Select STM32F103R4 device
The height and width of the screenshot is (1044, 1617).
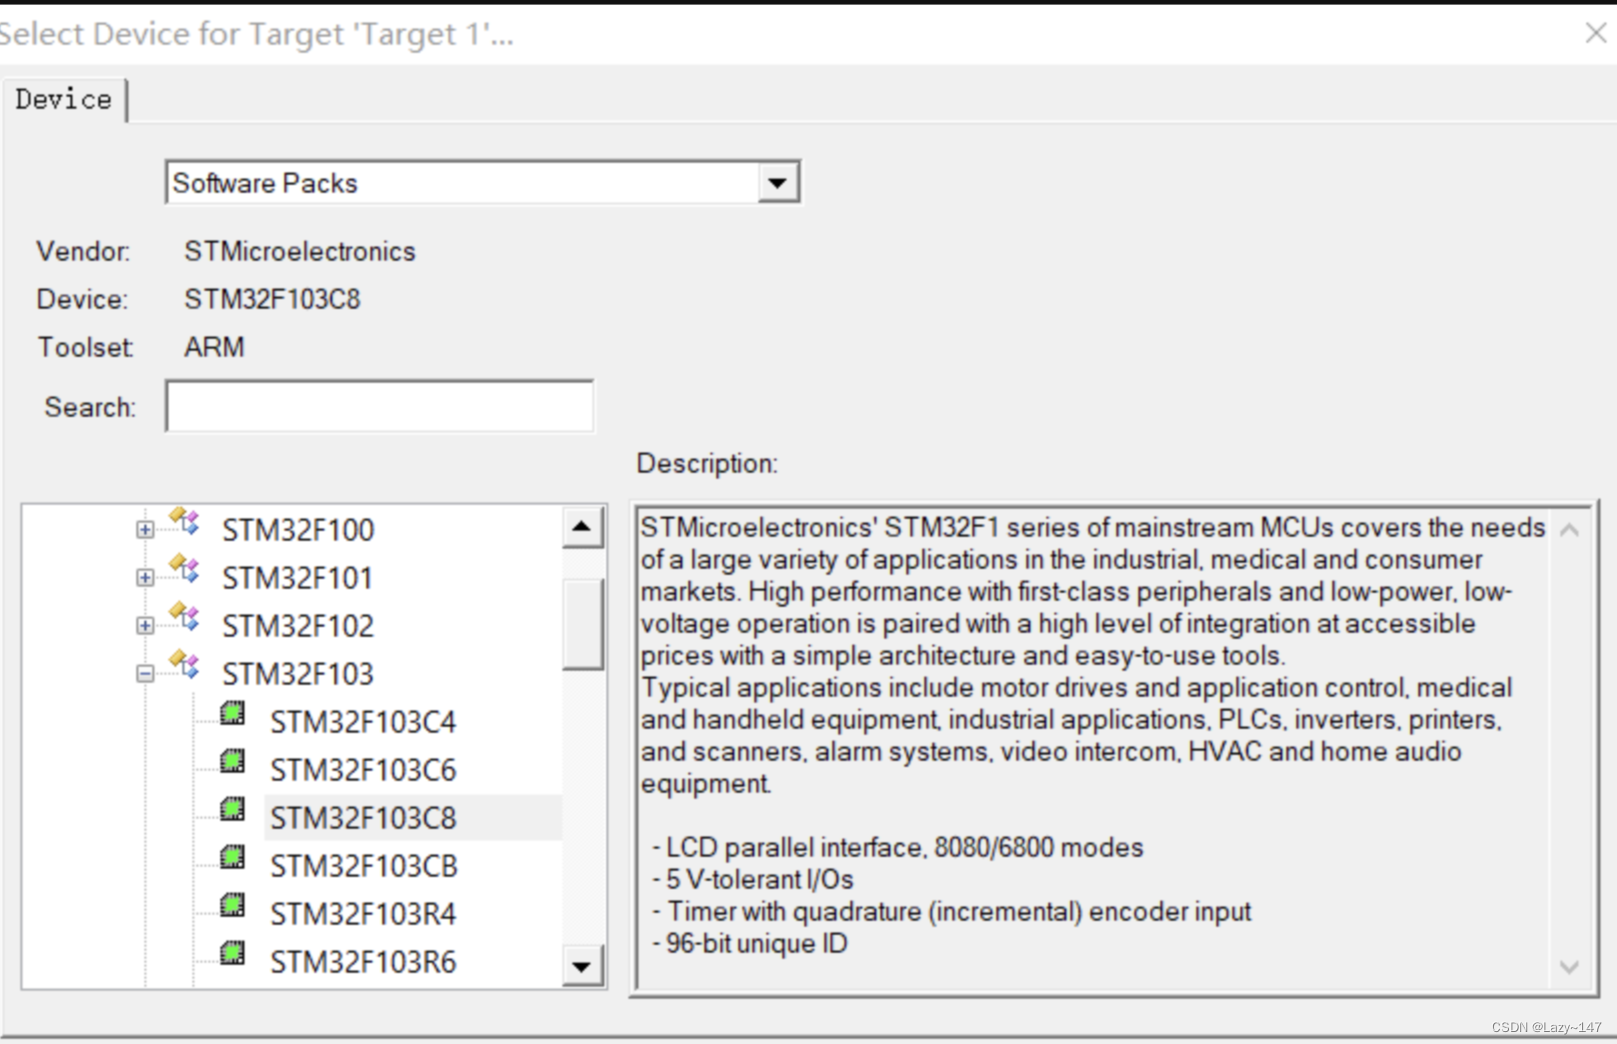click(x=363, y=914)
